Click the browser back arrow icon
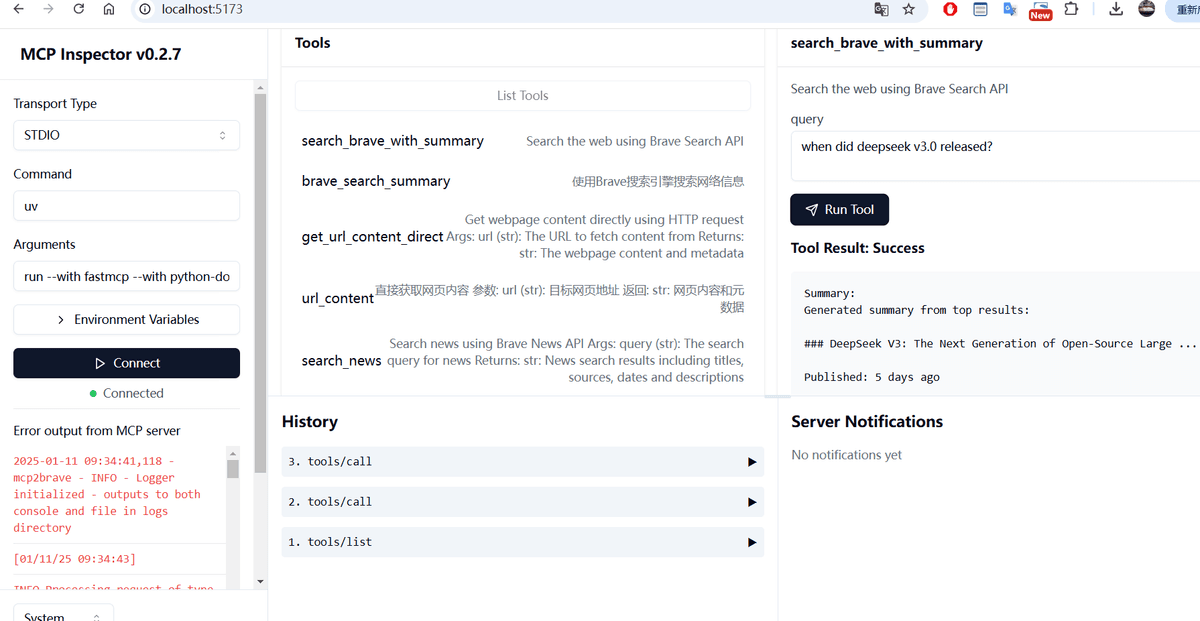Viewport: 1200px width, 621px height. pos(17,9)
